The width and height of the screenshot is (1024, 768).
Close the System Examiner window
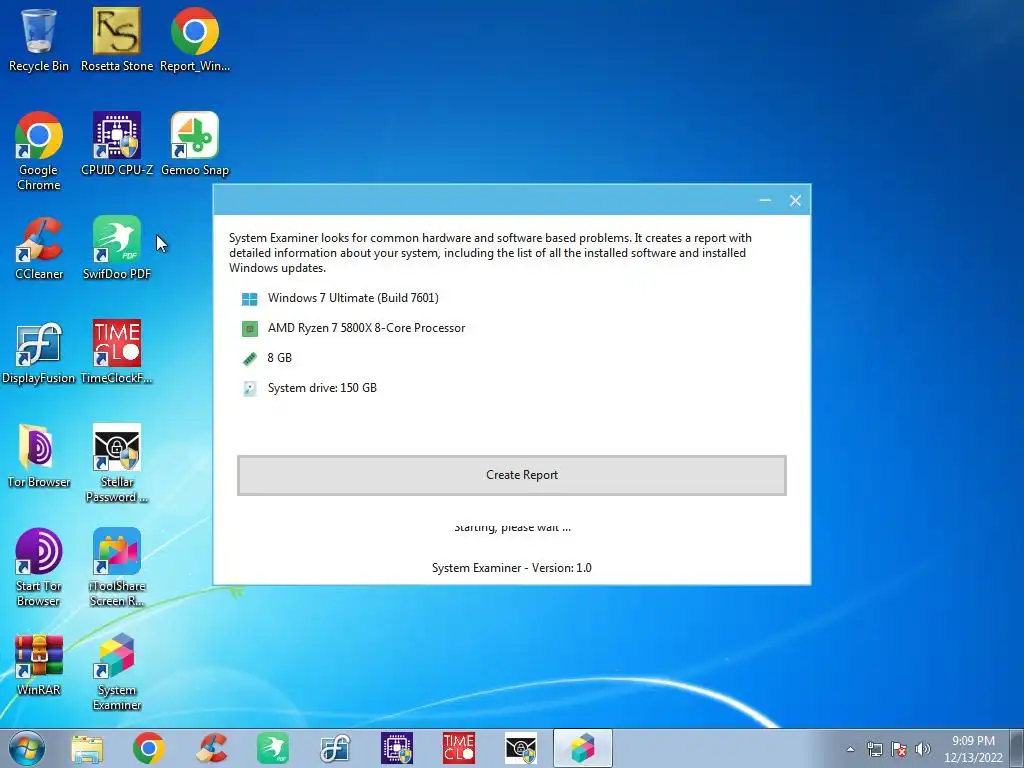coord(795,200)
